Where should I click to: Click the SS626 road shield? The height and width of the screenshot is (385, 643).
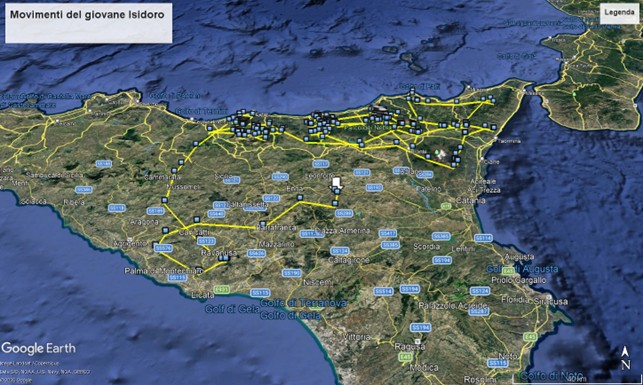[x=256, y=254]
